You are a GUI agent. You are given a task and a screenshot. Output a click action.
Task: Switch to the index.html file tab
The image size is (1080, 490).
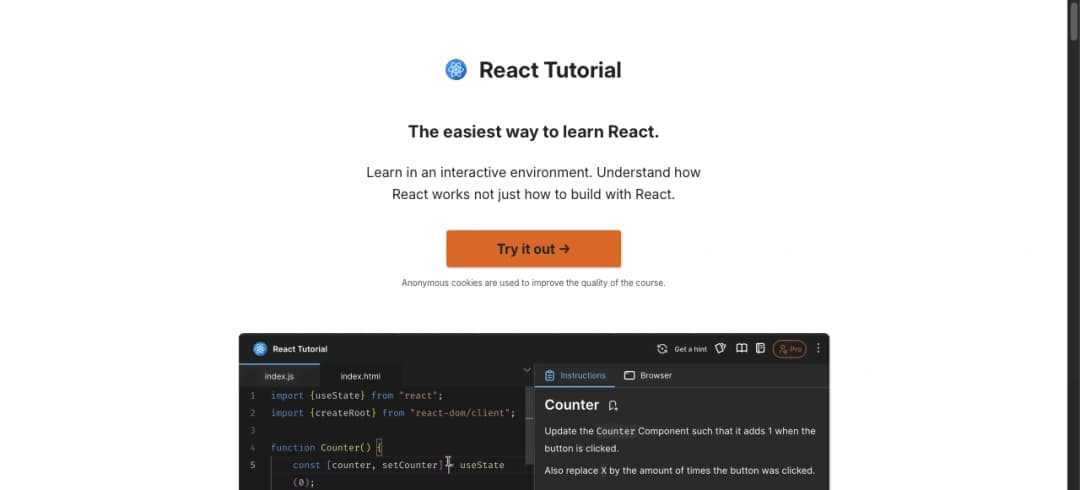[360, 376]
